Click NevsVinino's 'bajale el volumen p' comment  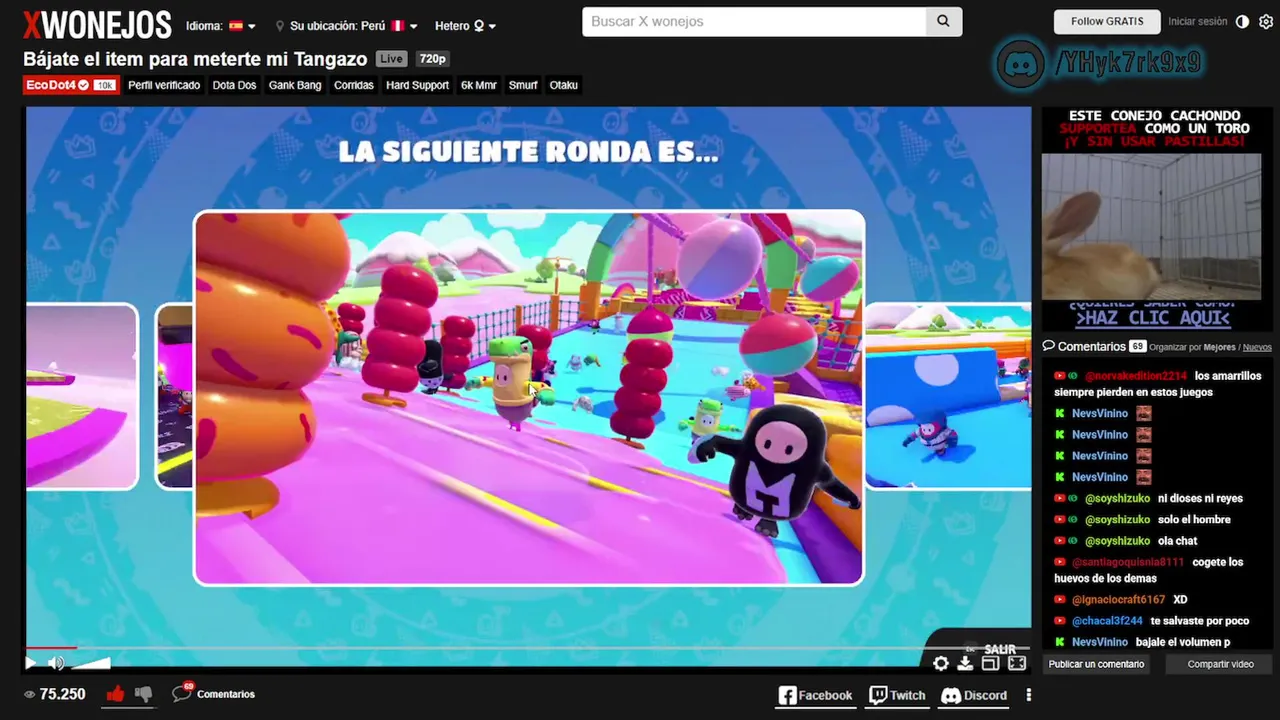click(x=1183, y=642)
